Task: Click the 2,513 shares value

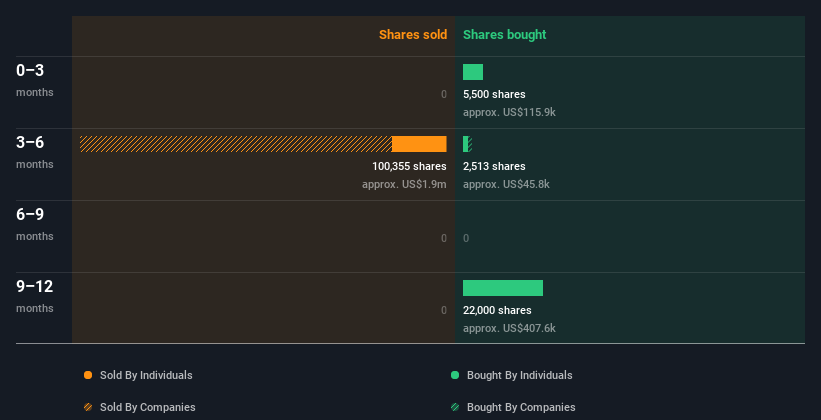Action: [494, 167]
